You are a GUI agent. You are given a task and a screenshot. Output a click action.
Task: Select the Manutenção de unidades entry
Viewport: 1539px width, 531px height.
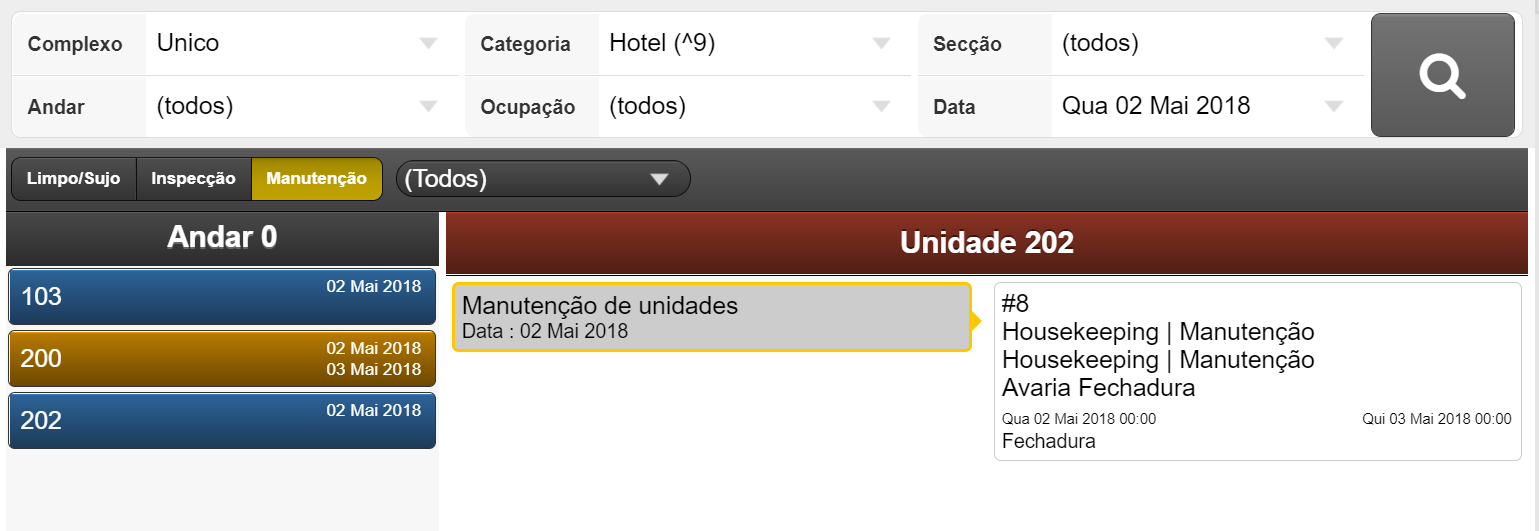pyautogui.click(x=711, y=317)
